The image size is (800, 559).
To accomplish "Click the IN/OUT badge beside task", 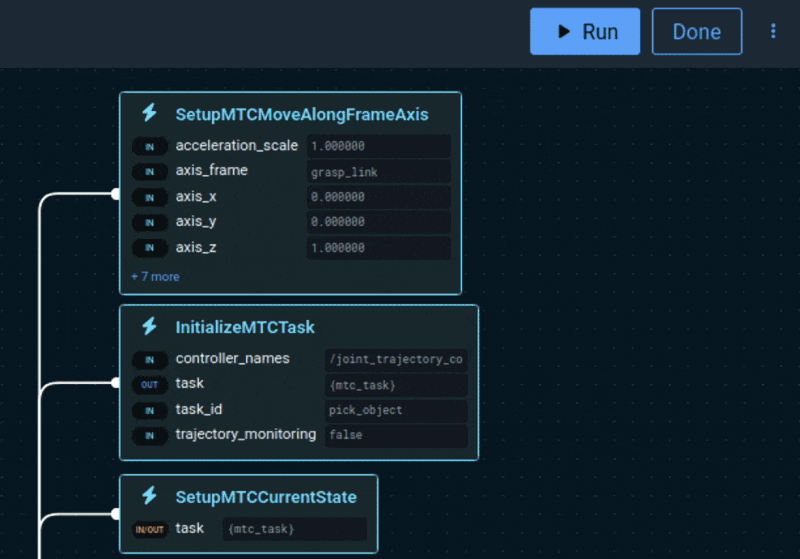I will click(149, 529).
